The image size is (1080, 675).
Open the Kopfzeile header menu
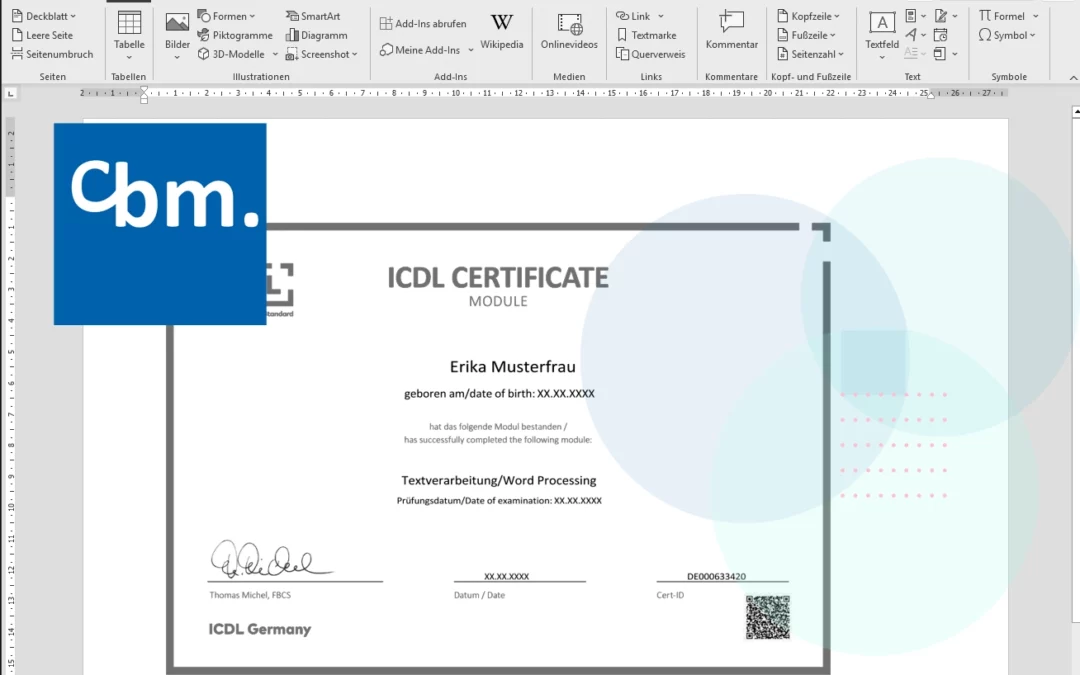point(809,16)
